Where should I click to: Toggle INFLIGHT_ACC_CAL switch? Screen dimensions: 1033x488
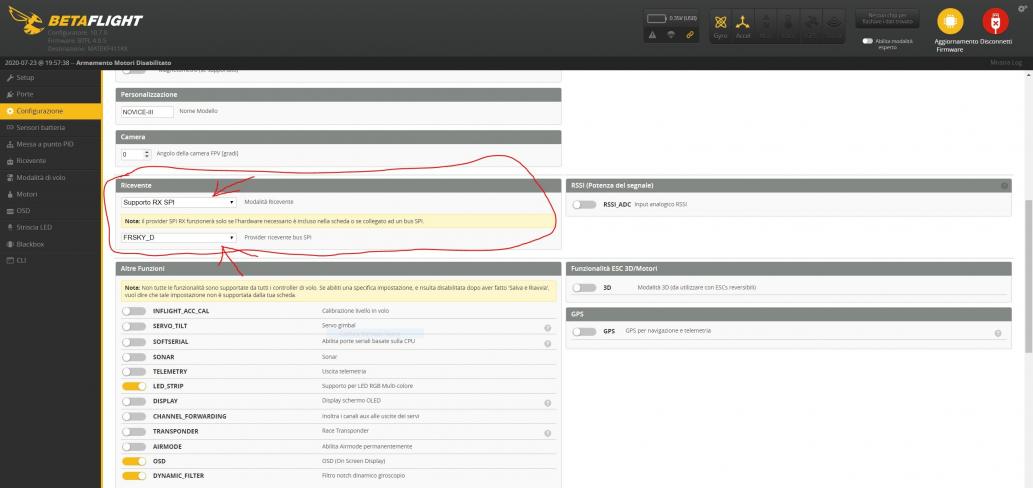coord(134,311)
